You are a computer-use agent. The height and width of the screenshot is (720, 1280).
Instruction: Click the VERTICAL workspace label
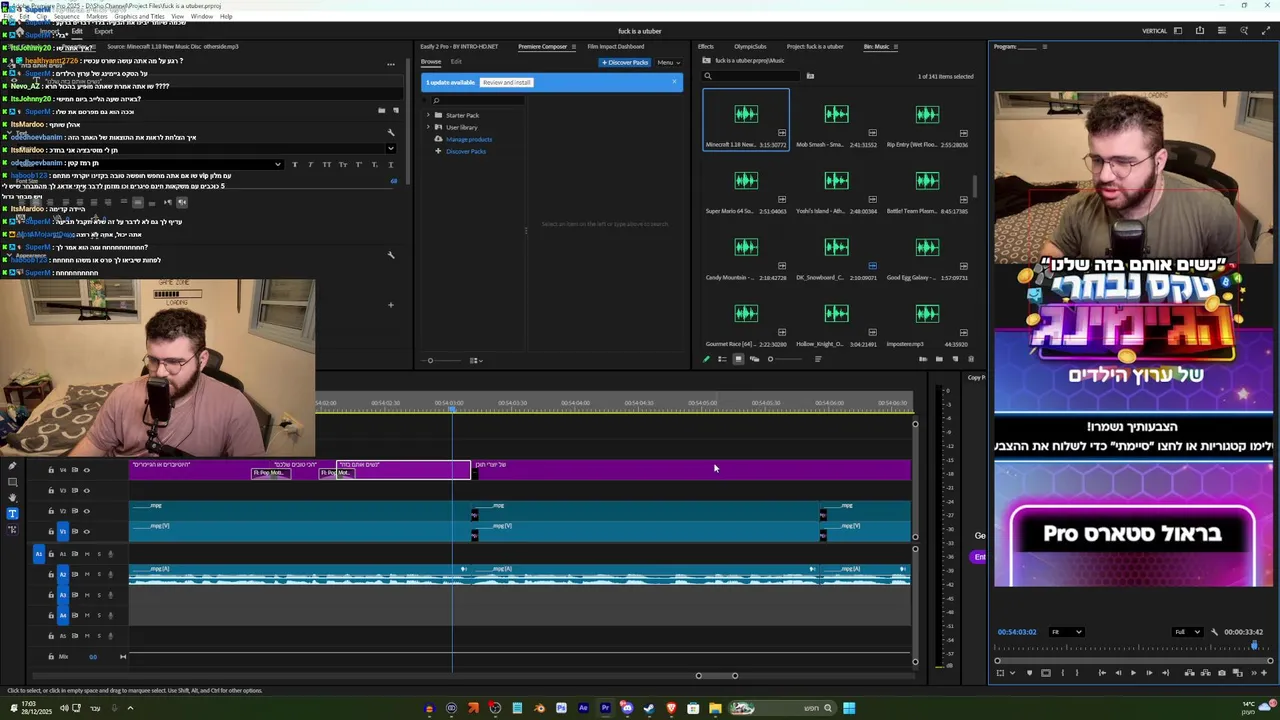click(x=1154, y=31)
